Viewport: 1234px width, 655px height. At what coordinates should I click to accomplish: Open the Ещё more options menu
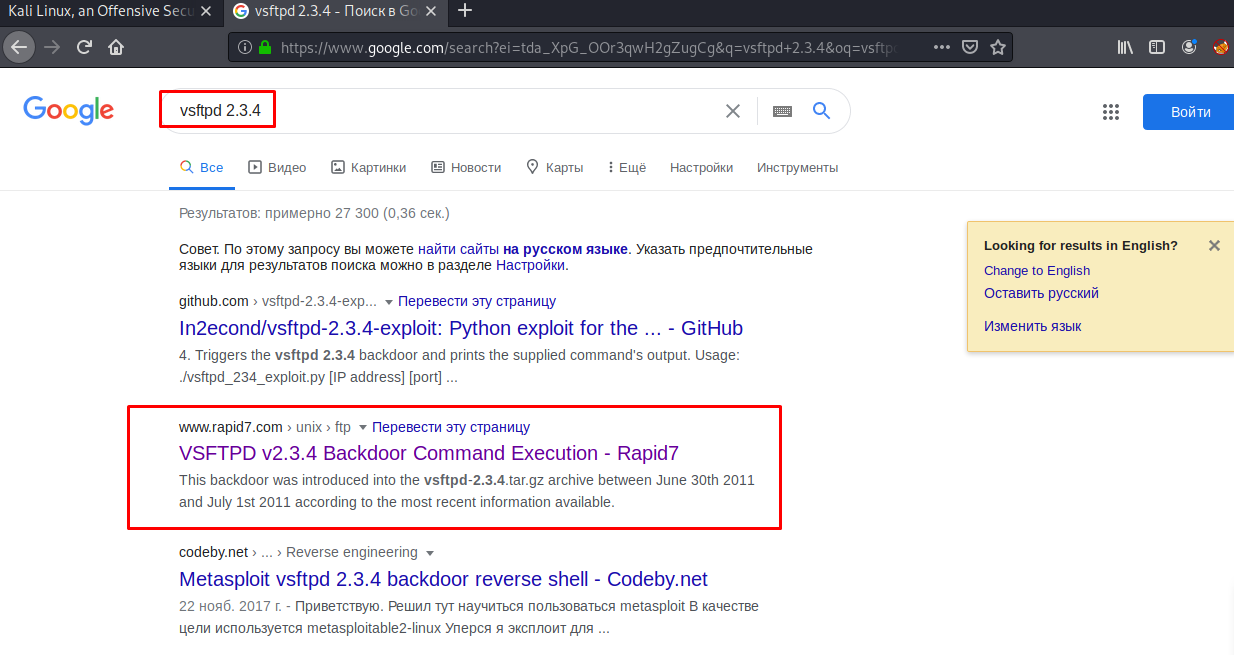coord(627,168)
